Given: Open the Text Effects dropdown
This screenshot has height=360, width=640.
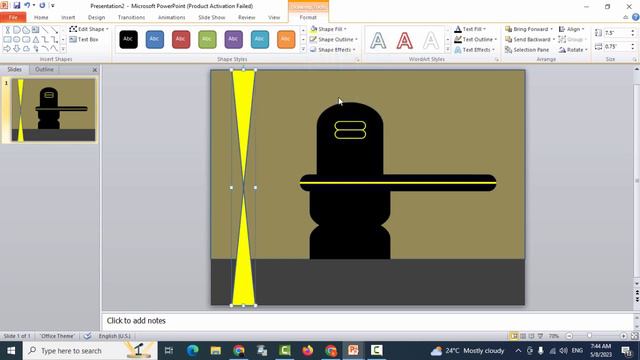Looking at the screenshot, I should [475, 49].
